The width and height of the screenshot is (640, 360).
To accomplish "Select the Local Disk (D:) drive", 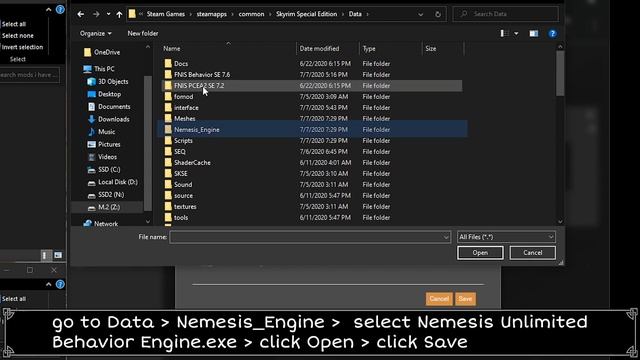I will [x=112, y=182].
